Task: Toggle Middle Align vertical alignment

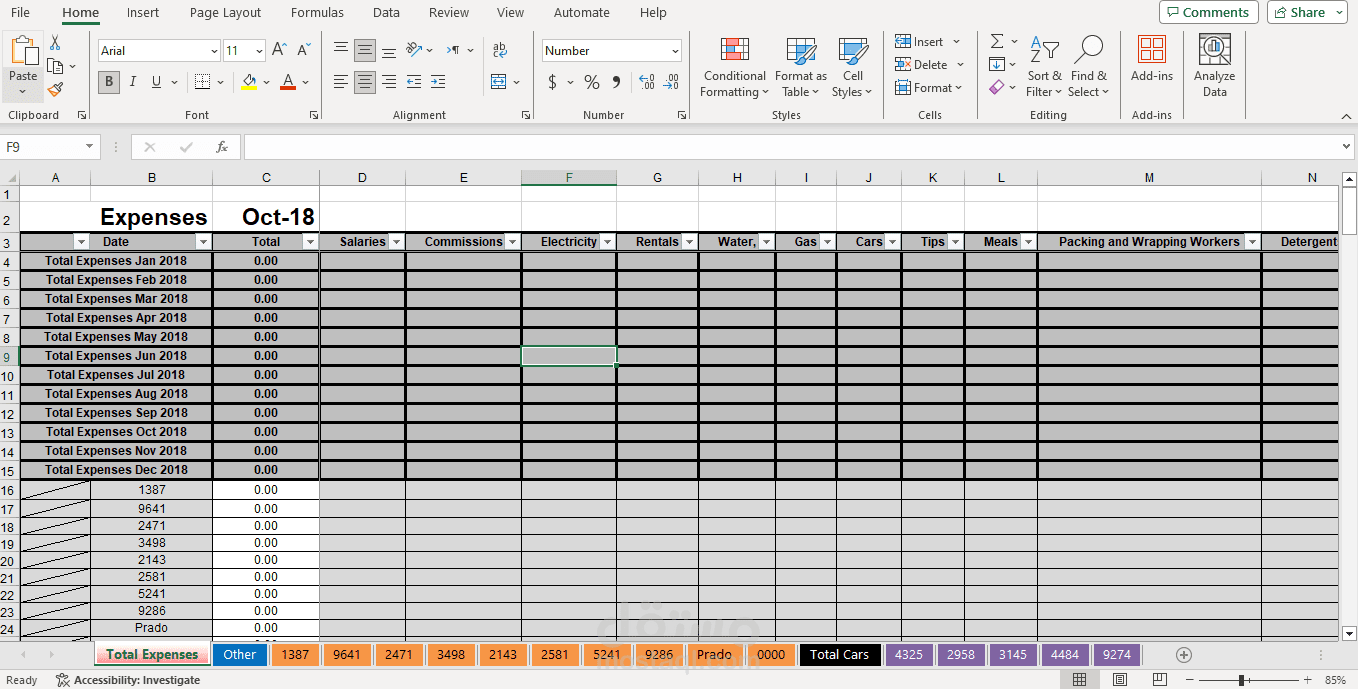Action: 365,50
